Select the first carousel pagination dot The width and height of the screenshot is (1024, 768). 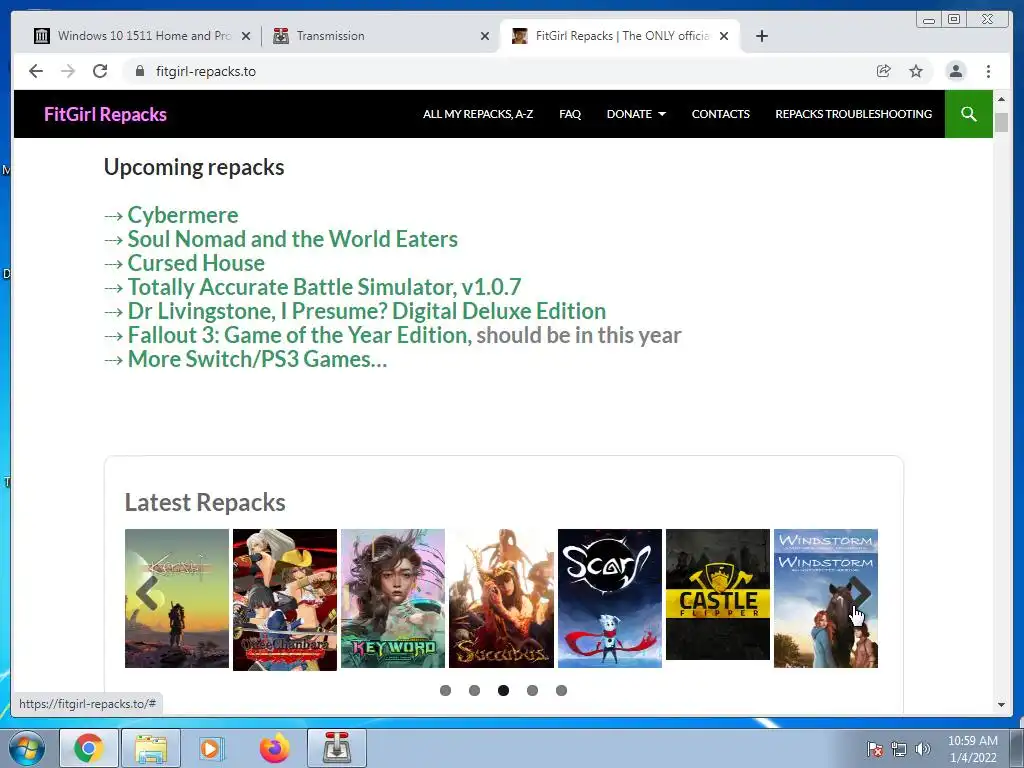coord(445,690)
